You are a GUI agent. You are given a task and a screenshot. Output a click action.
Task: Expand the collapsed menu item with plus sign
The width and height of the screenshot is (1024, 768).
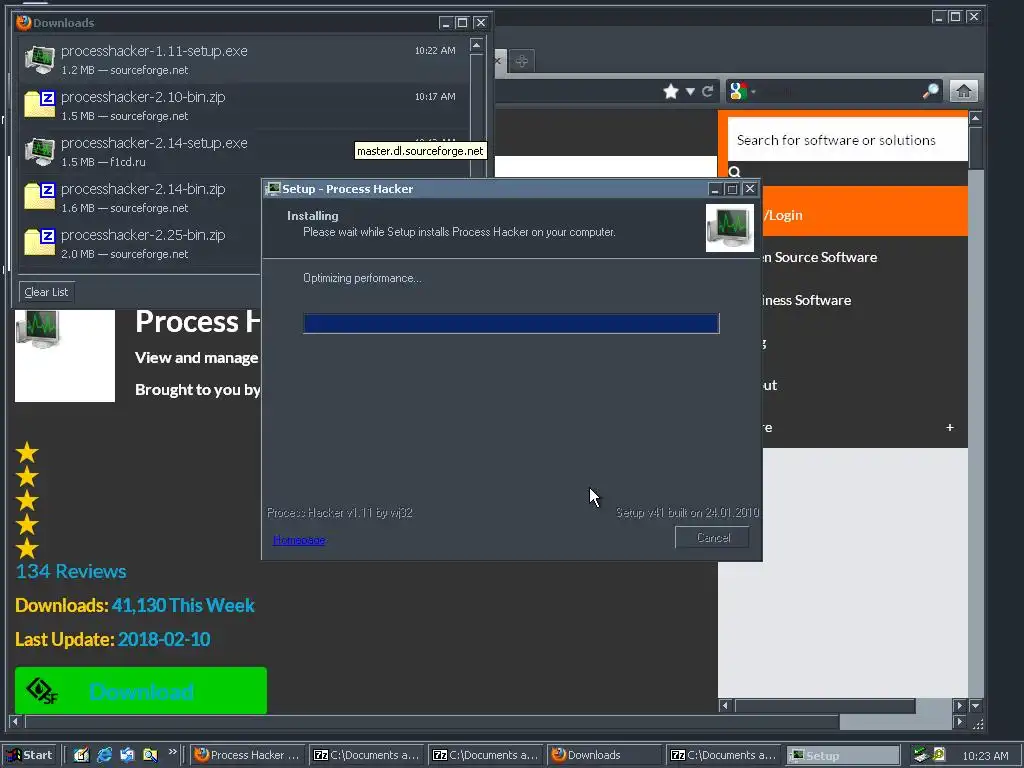click(950, 427)
